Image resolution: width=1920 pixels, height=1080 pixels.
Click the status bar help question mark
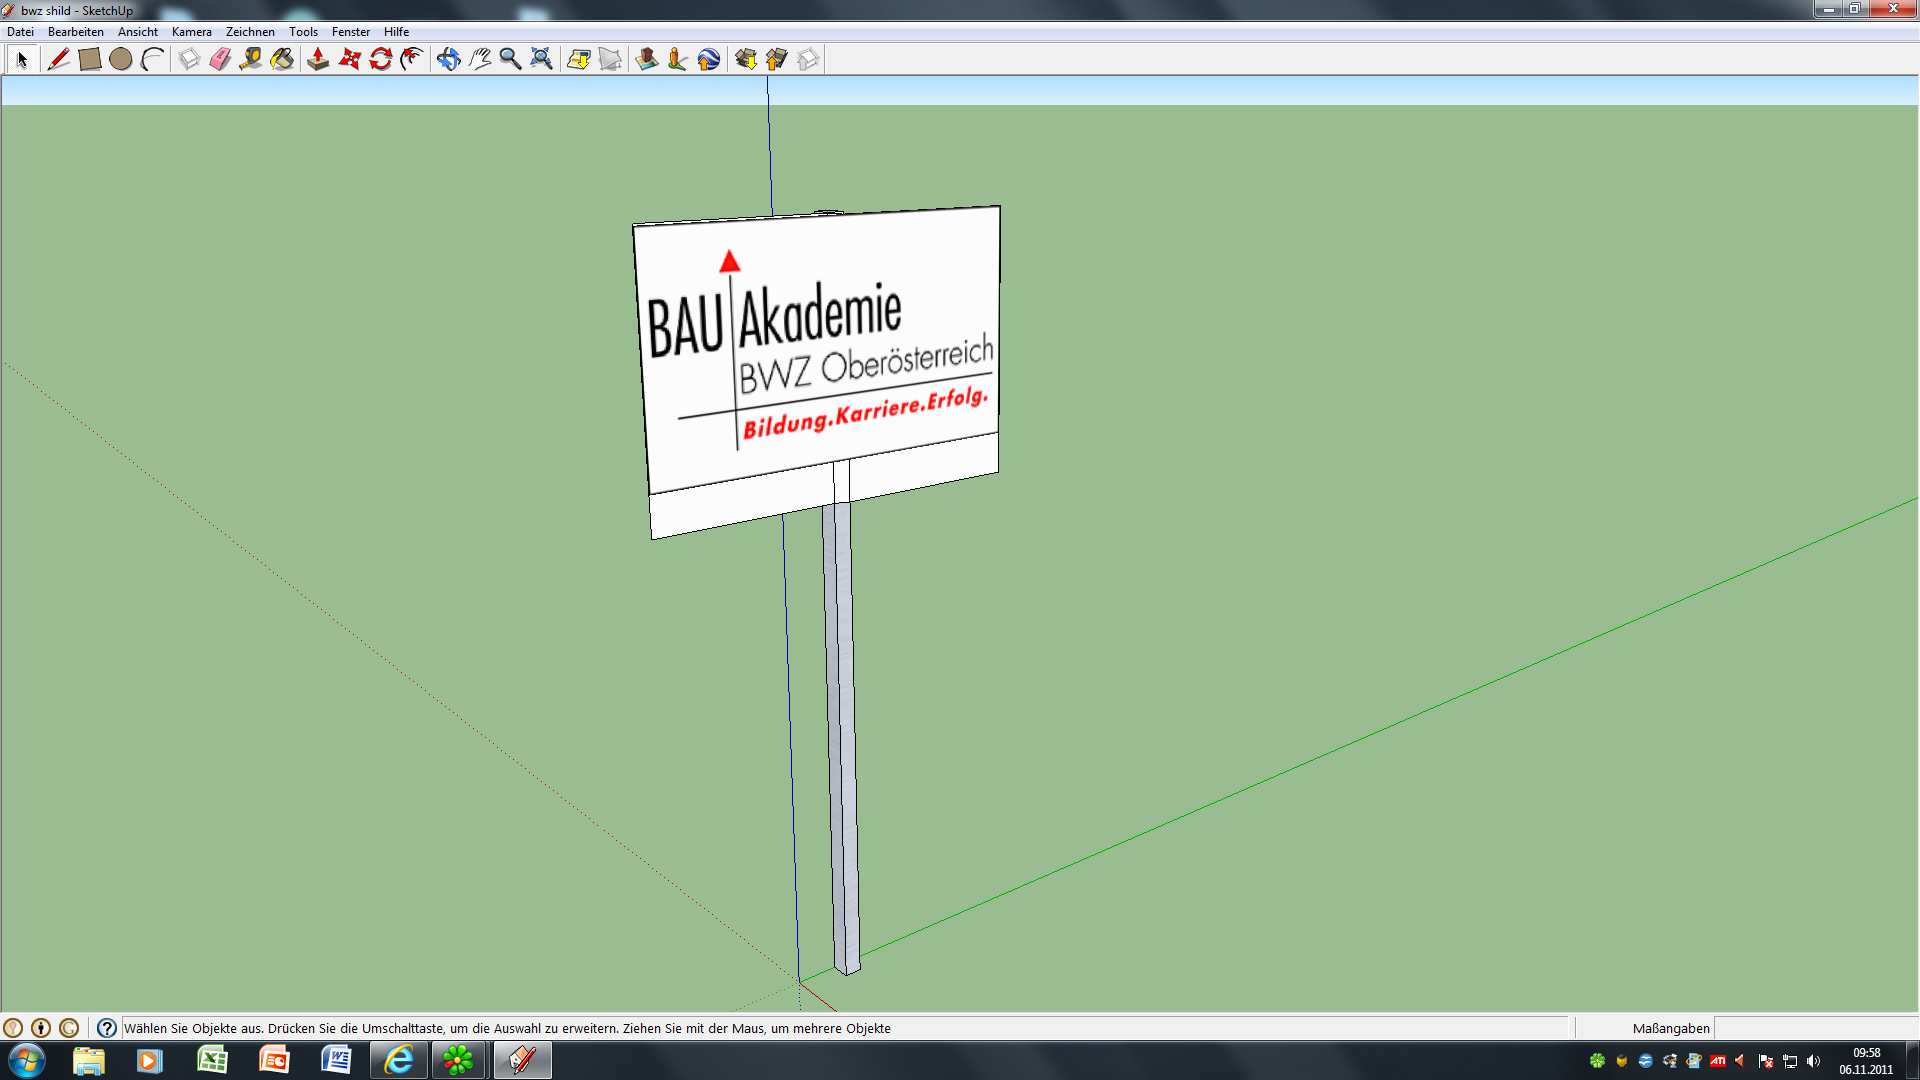[x=107, y=1028]
